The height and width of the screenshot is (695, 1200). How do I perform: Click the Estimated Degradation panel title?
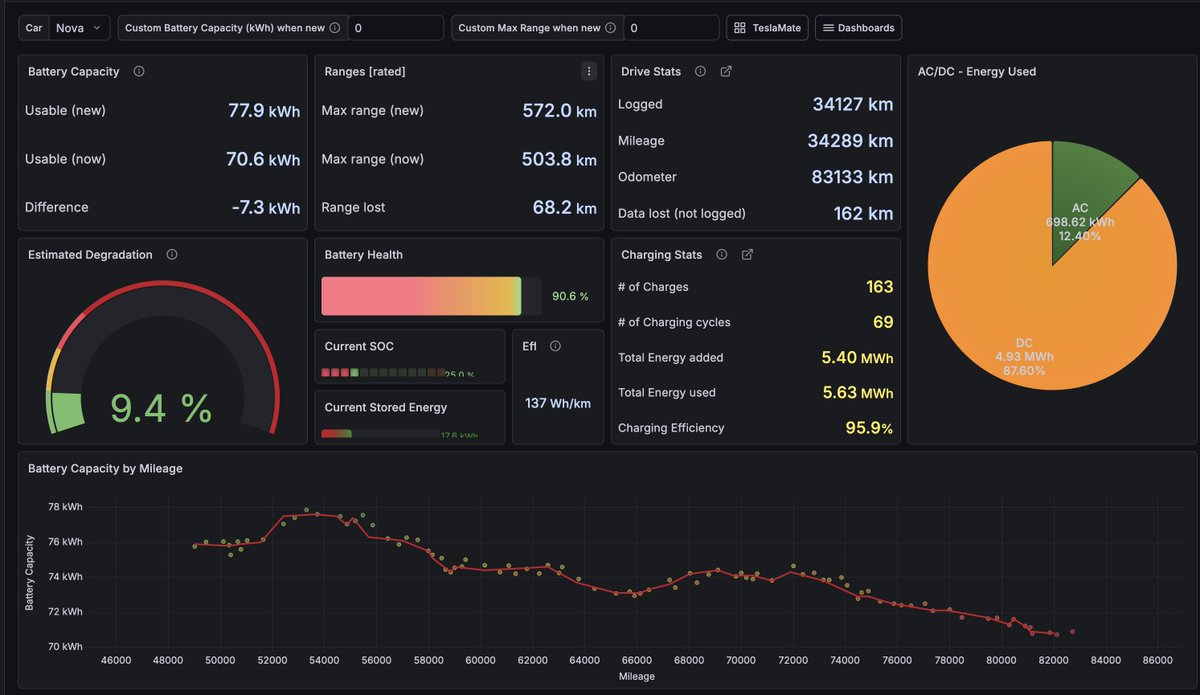tap(90, 255)
